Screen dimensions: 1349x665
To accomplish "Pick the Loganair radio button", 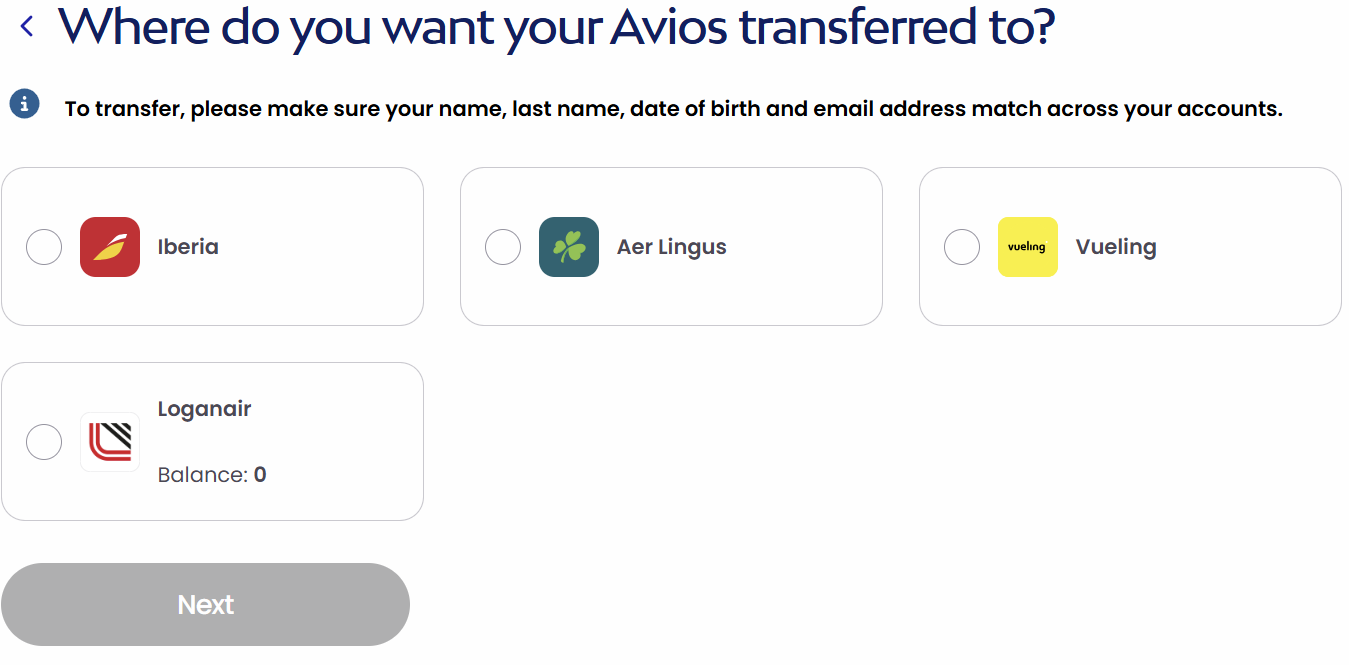I will pos(44,442).
